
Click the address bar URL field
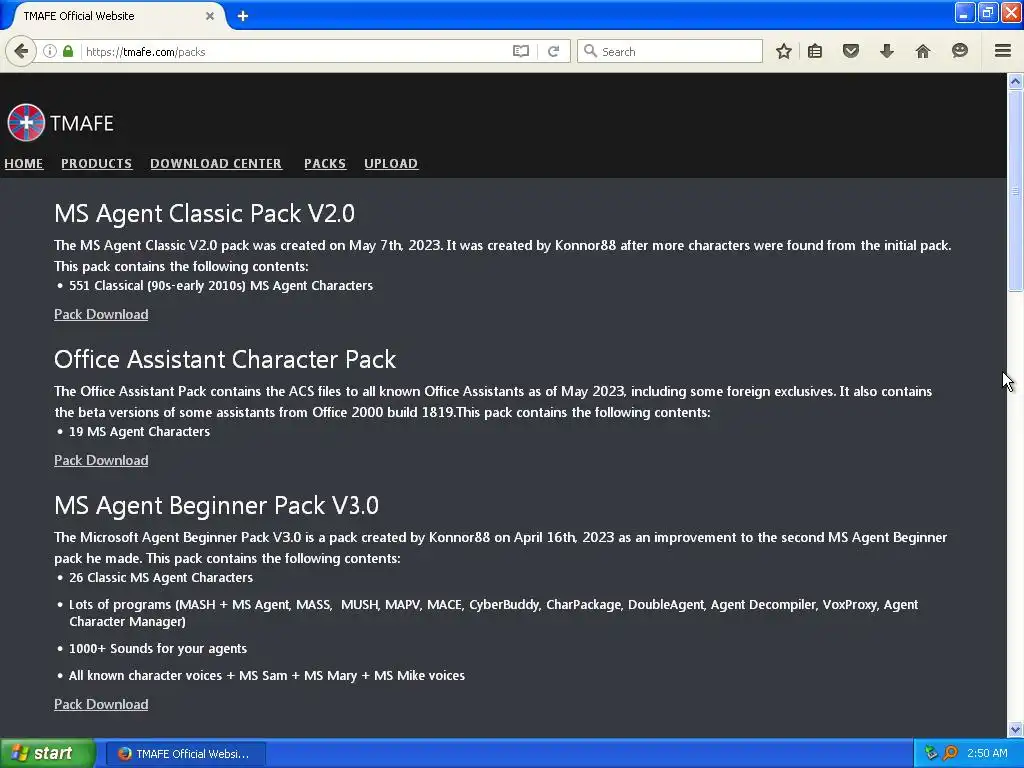294,51
